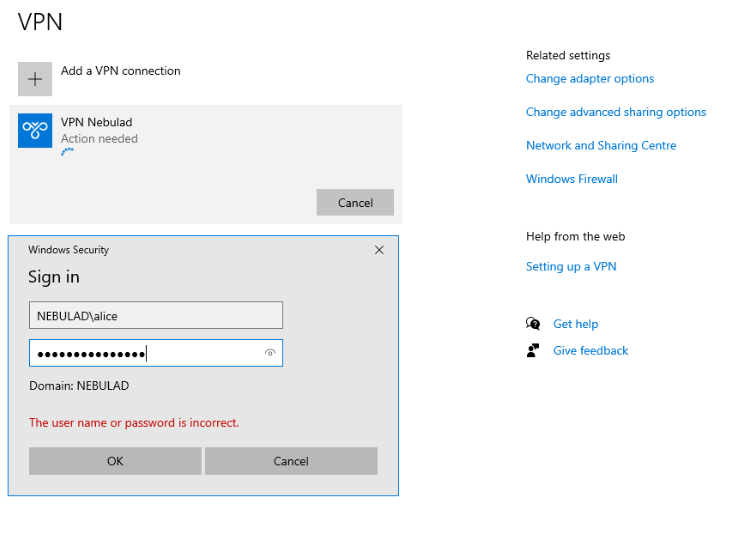Click the Windows Security dialog title
Image resolution: width=752 pixels, height=544 pixels.
pyautogui.click(x=69, y=250)
